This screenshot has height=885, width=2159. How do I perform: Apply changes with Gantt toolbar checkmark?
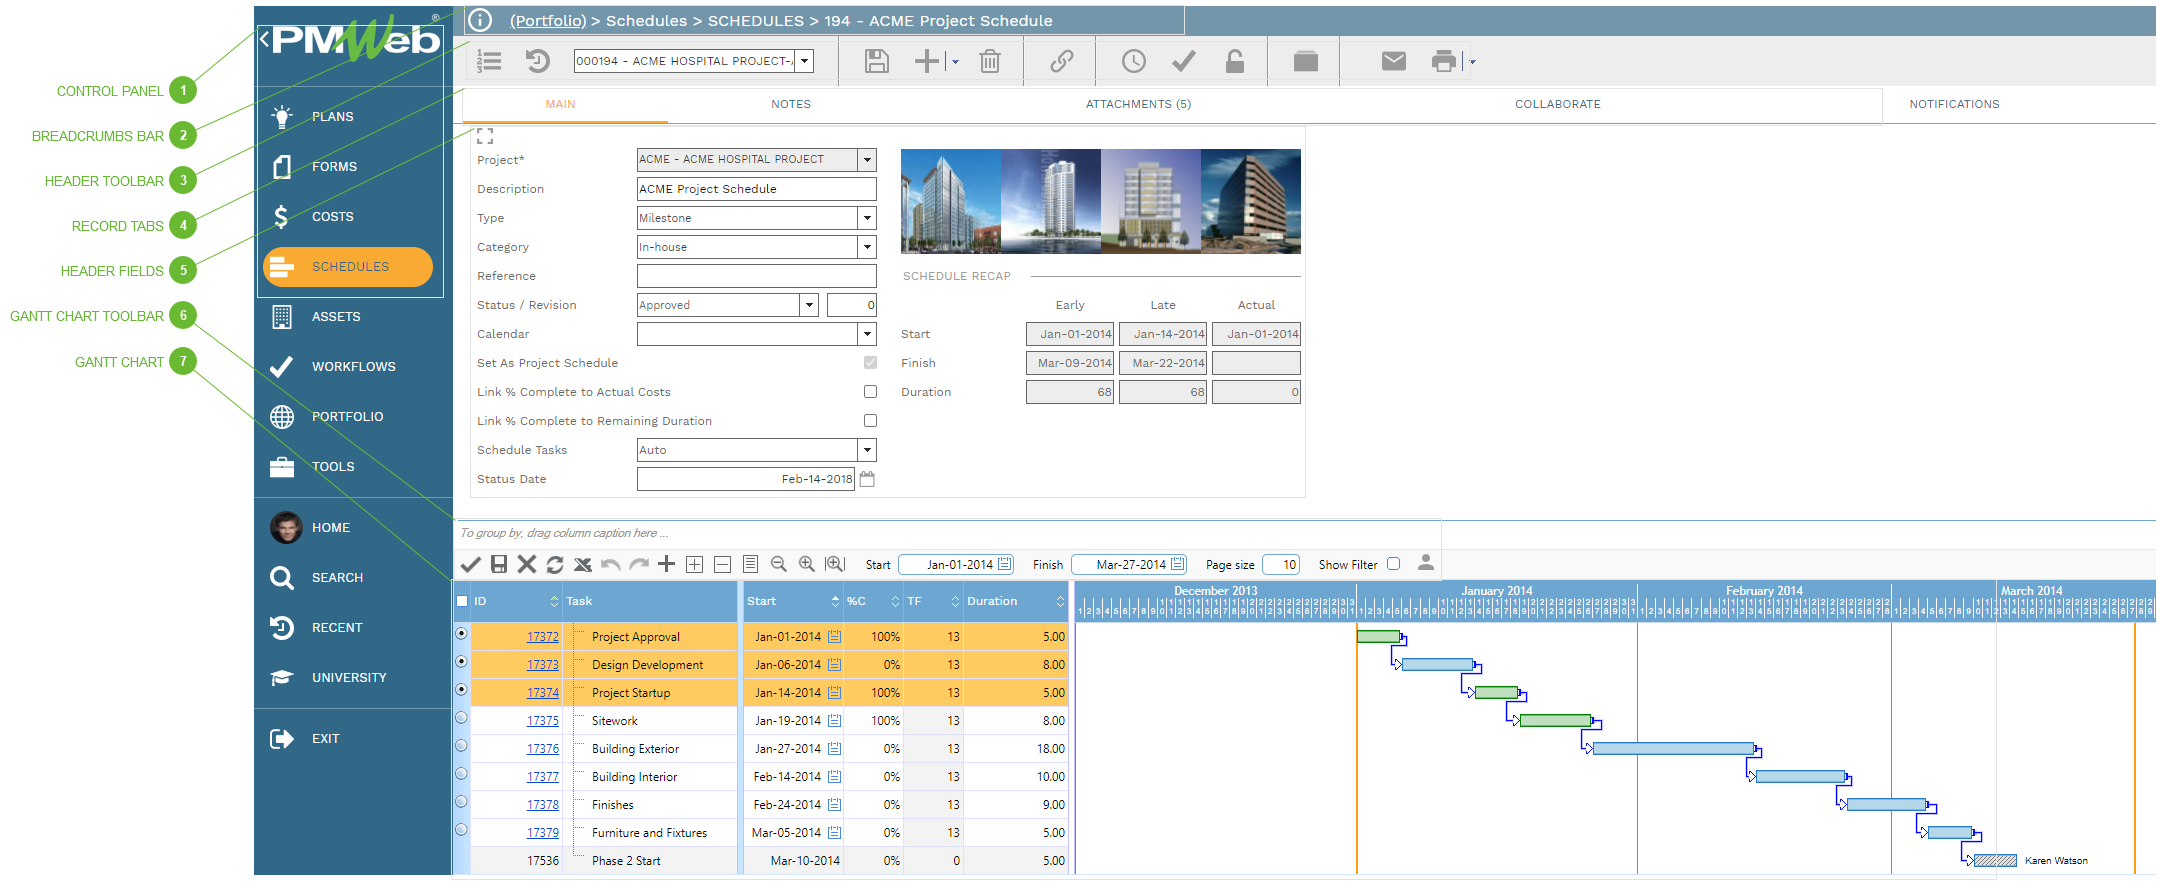click(470, 564)
